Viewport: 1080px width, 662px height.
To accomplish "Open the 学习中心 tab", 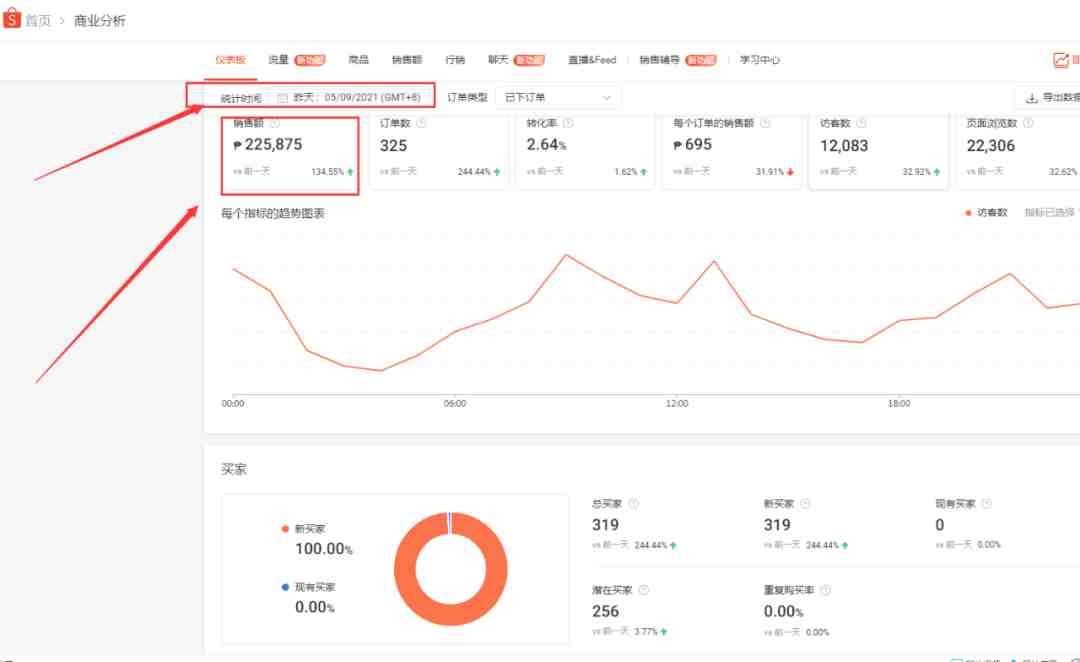I will [x=760, y=60].
